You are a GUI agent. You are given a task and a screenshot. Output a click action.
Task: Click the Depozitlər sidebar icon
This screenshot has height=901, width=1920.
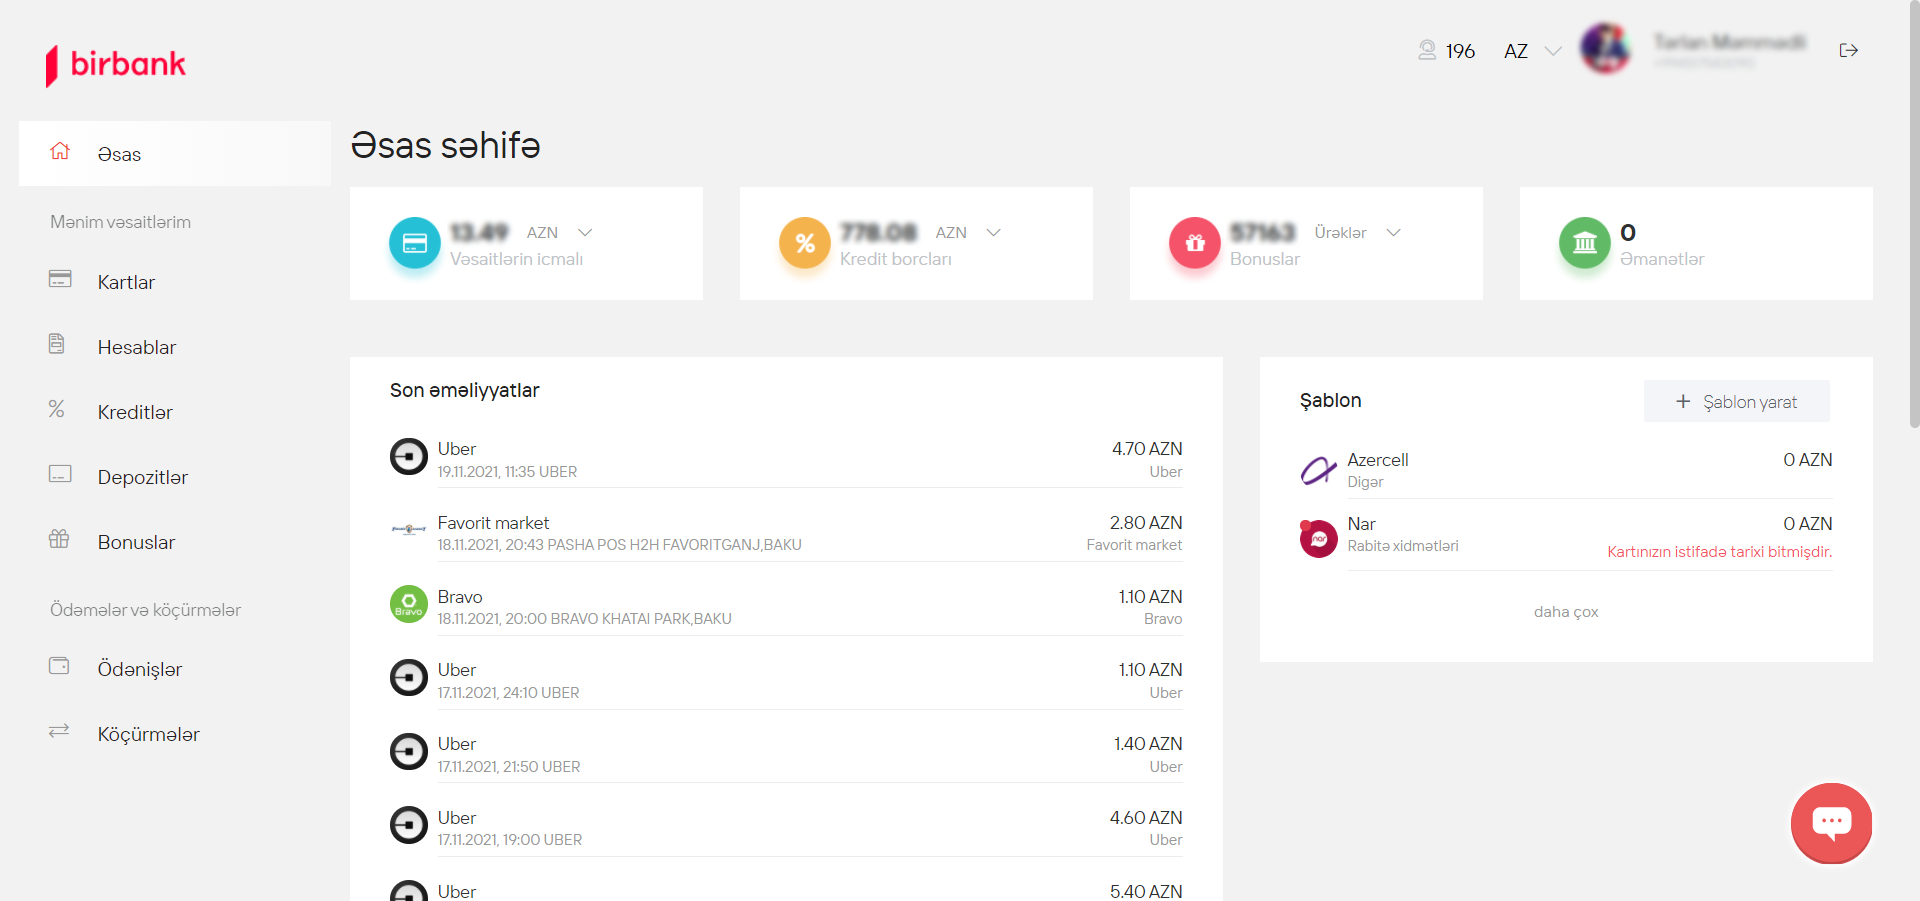60,474
